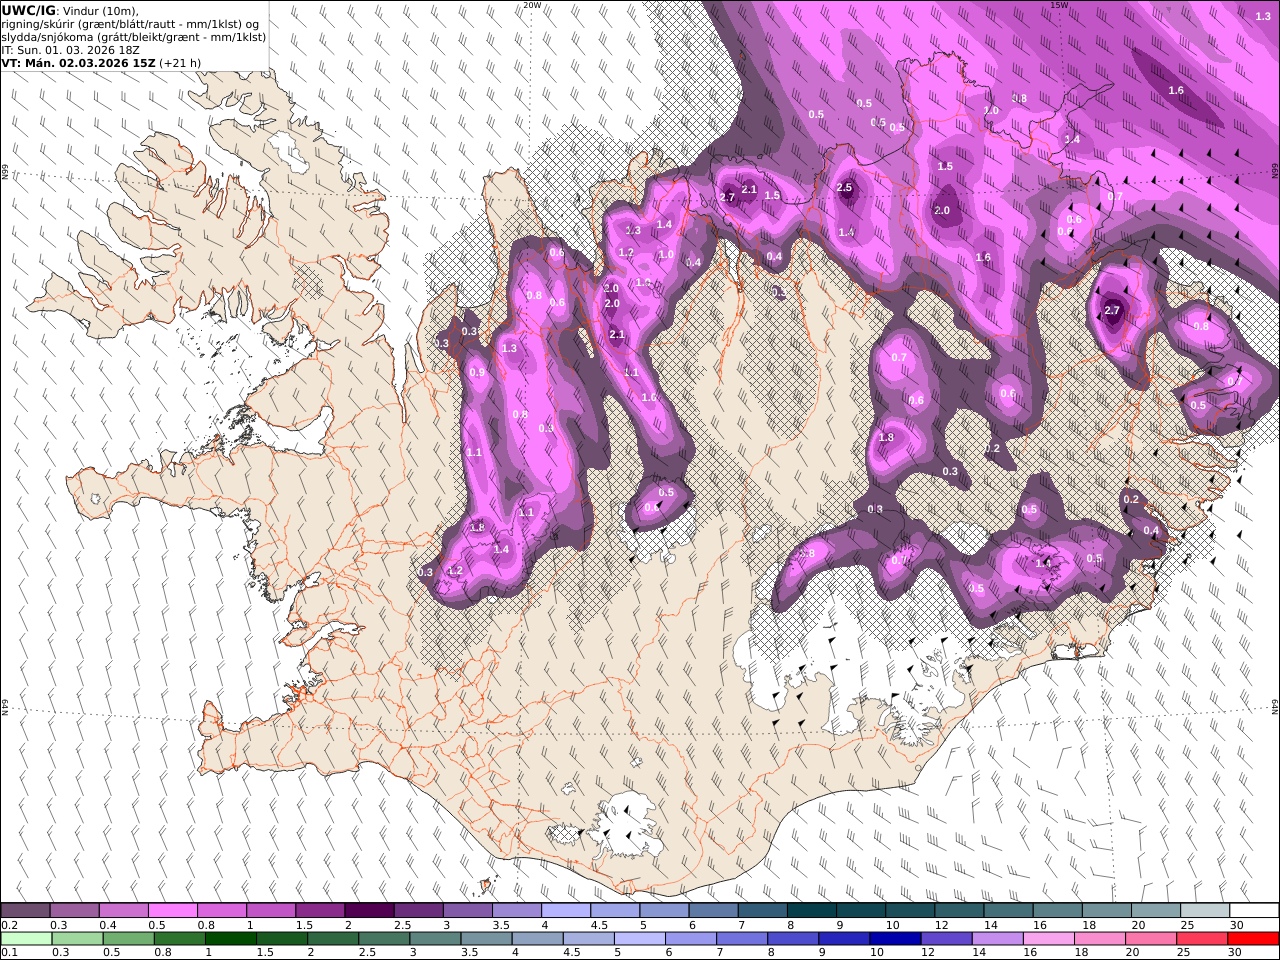Pick the 7 blue swatch in lower legend

point(741,938)
